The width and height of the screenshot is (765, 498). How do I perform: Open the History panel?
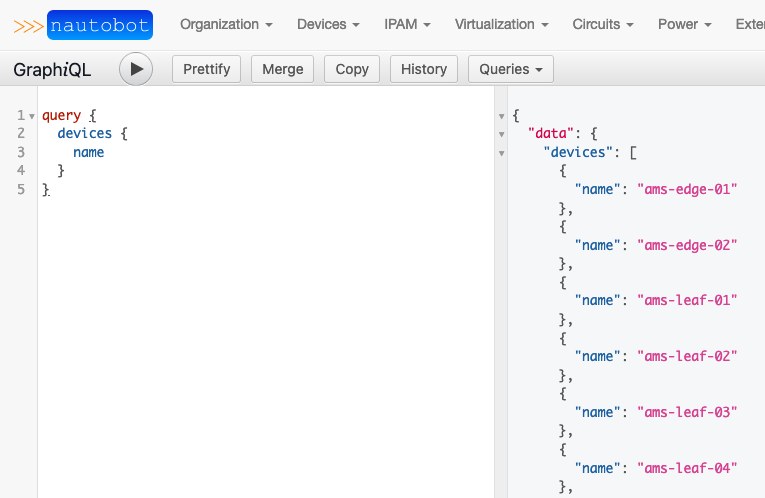pos(424,69)
